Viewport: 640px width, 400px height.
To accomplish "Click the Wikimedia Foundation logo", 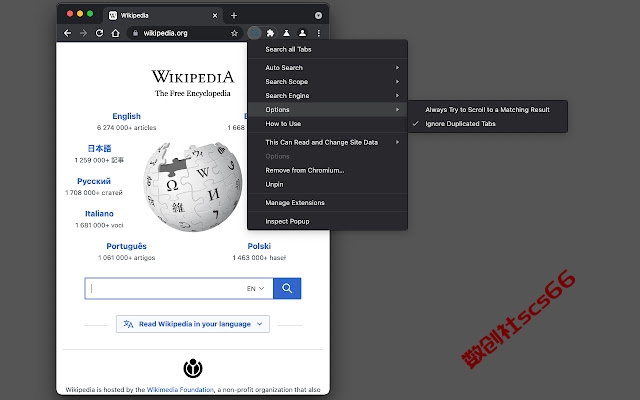I will coord(193,368).
